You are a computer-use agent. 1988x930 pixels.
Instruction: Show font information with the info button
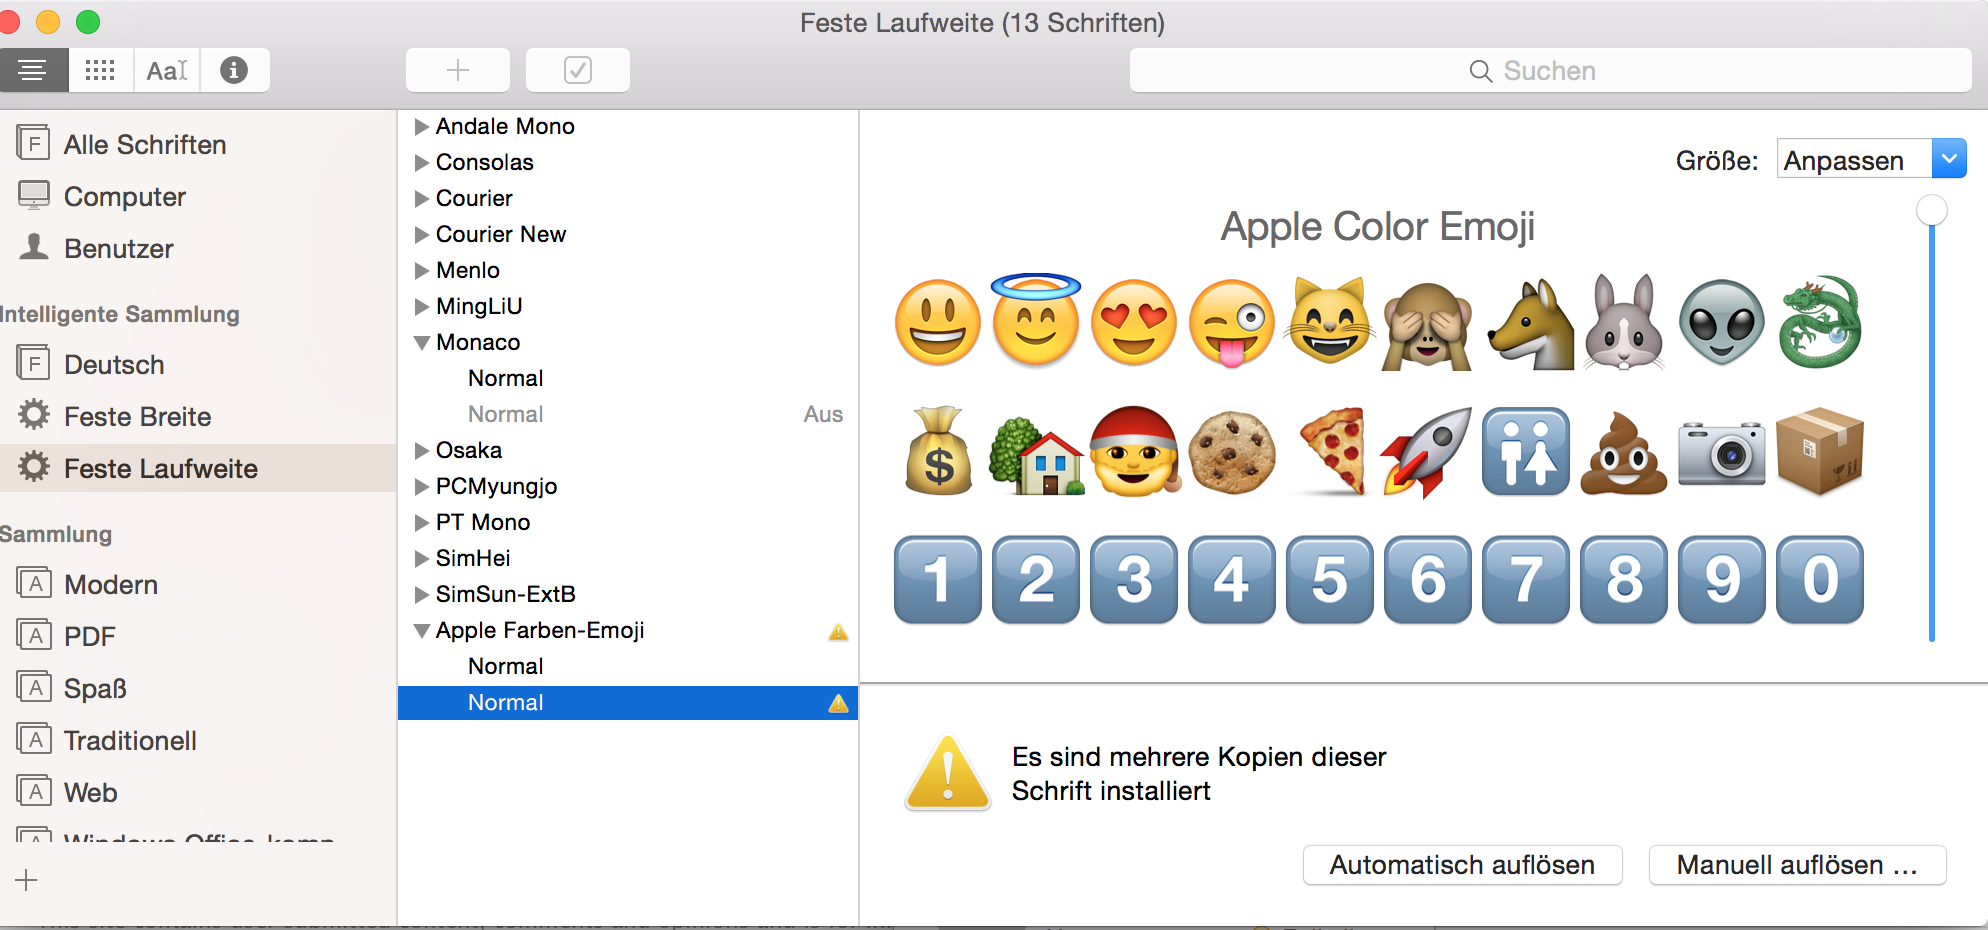point(234,70)
